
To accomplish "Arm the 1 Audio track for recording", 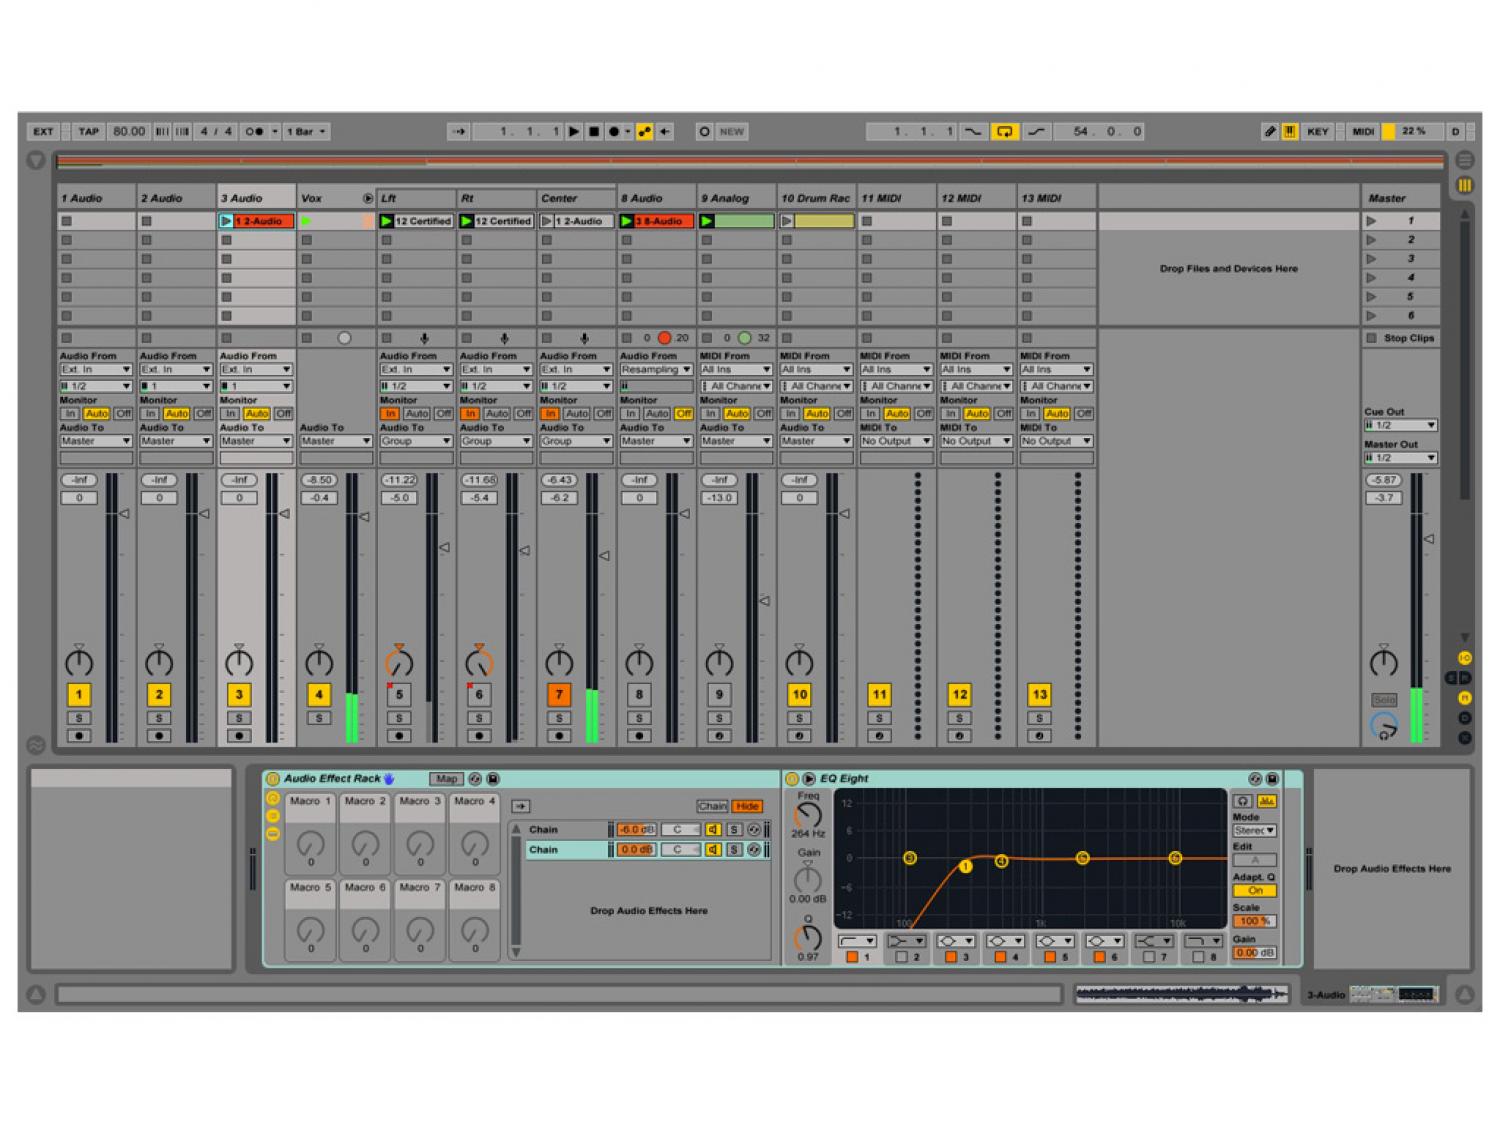I will [79, 736].
